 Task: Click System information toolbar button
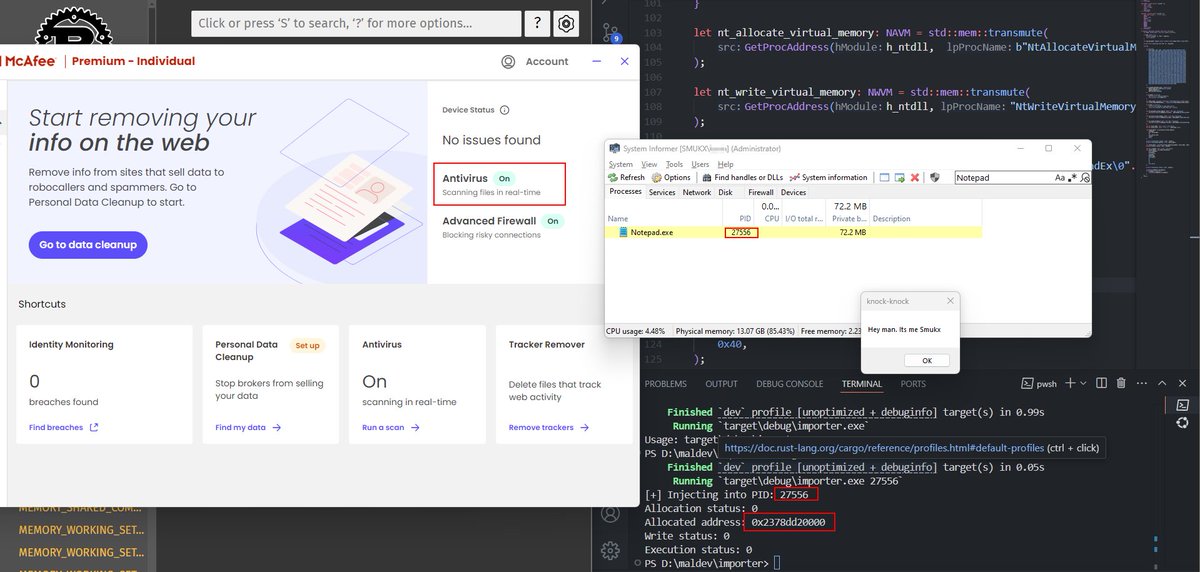coord(828,177)
